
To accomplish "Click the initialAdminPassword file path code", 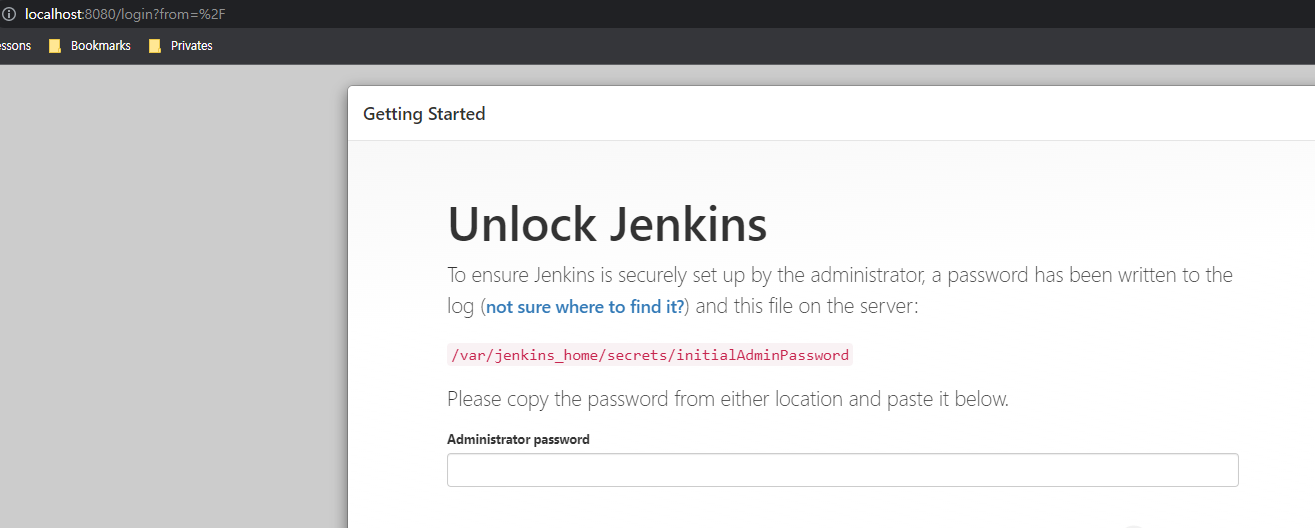I will tap(649, 355).
